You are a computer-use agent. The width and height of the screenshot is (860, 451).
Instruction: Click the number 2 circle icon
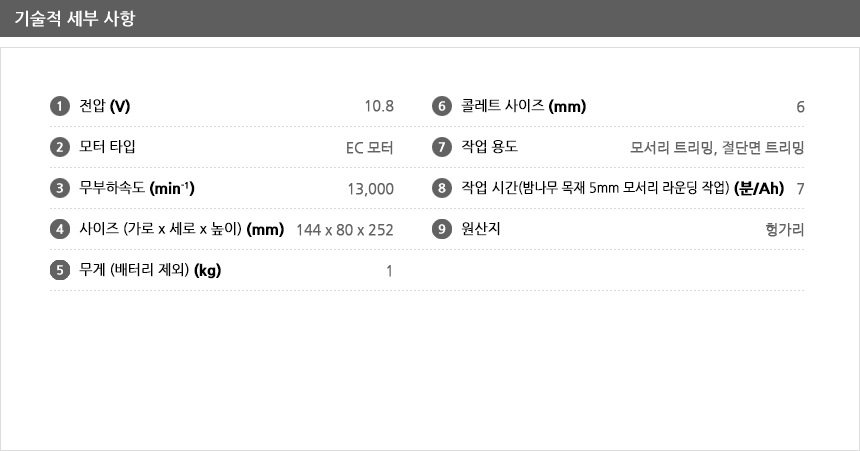pyautogui.click(x=60, y=147)
